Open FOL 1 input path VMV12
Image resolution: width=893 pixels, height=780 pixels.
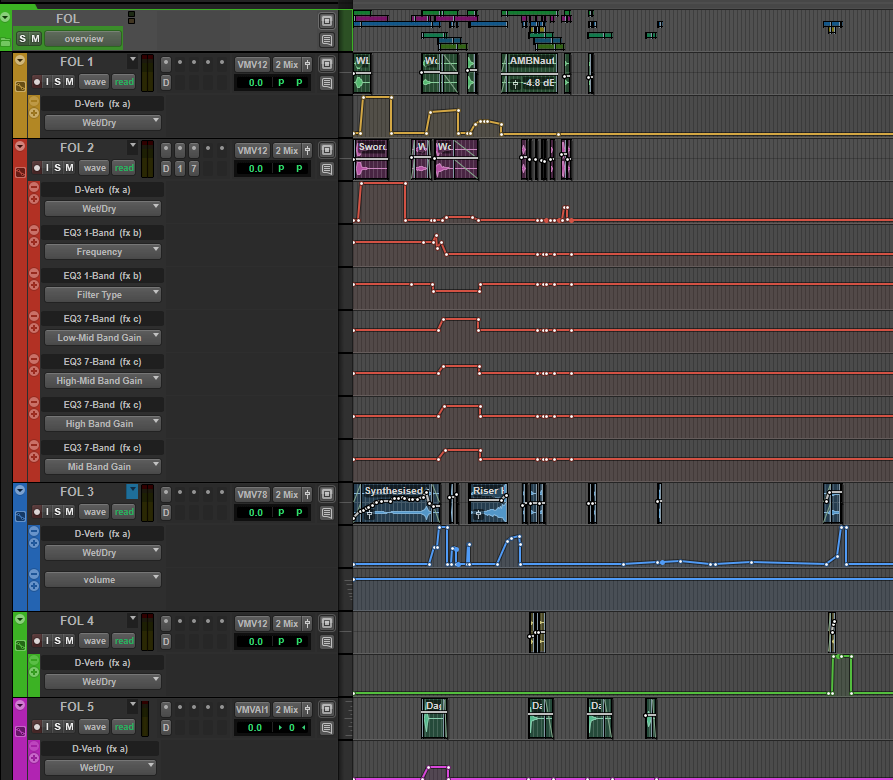[252, 64]
